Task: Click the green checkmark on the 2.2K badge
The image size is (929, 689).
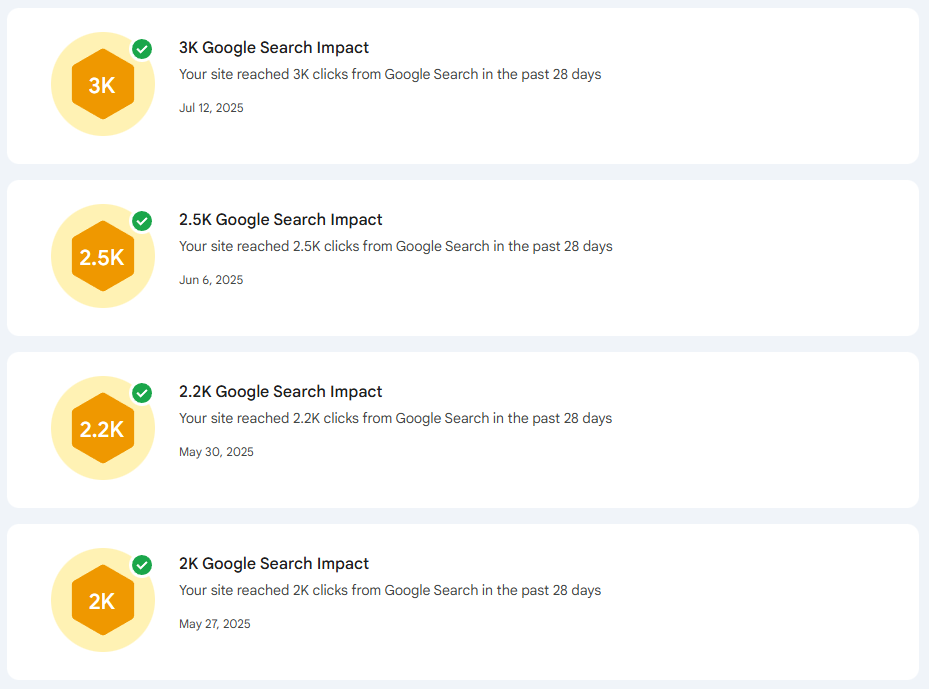Action: [x=142, y=391]
